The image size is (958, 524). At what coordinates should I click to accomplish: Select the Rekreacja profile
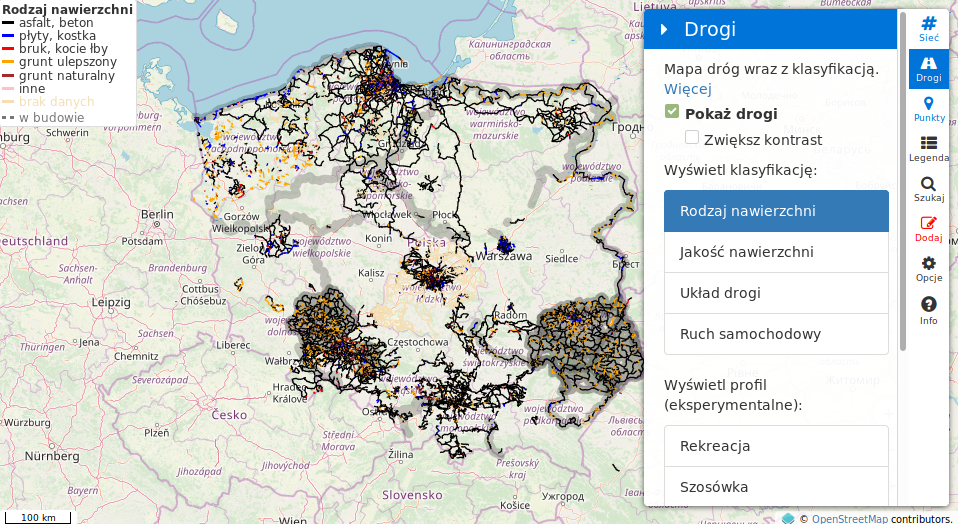[x=776, y=446]
